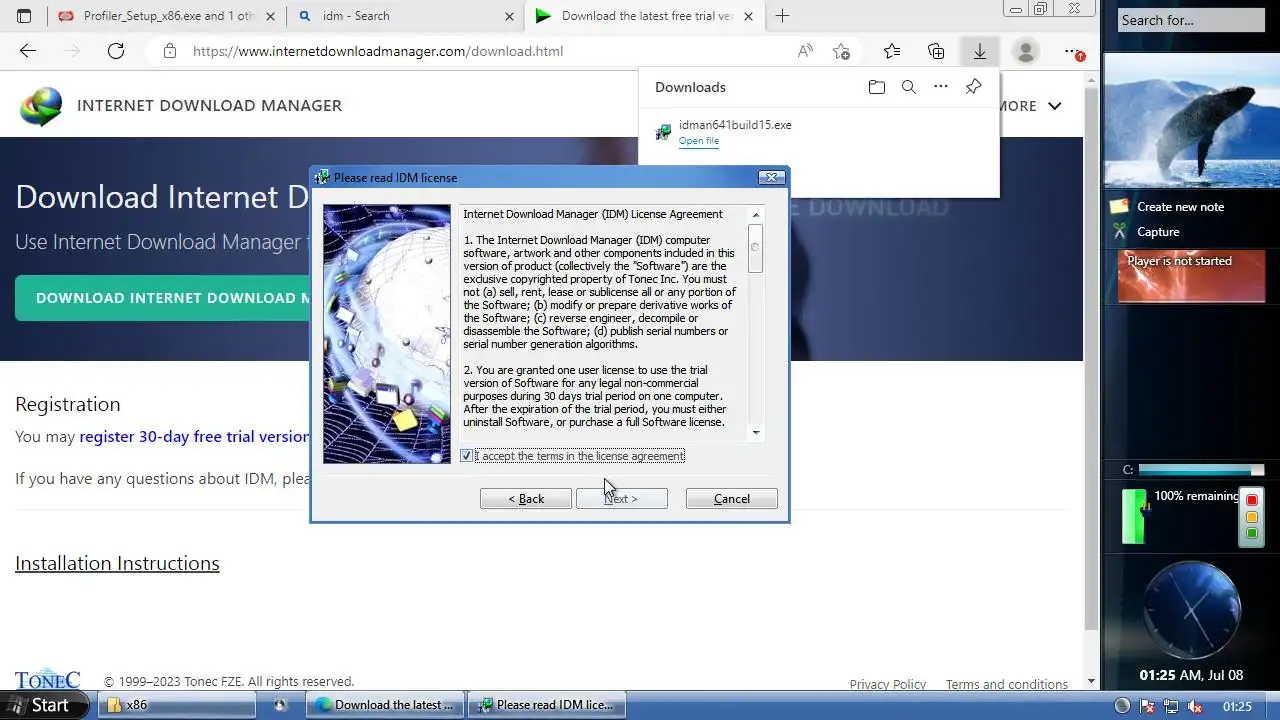1280x720 pixels.
Task: Click the traffic light gadget
Action: [1251, 516]
